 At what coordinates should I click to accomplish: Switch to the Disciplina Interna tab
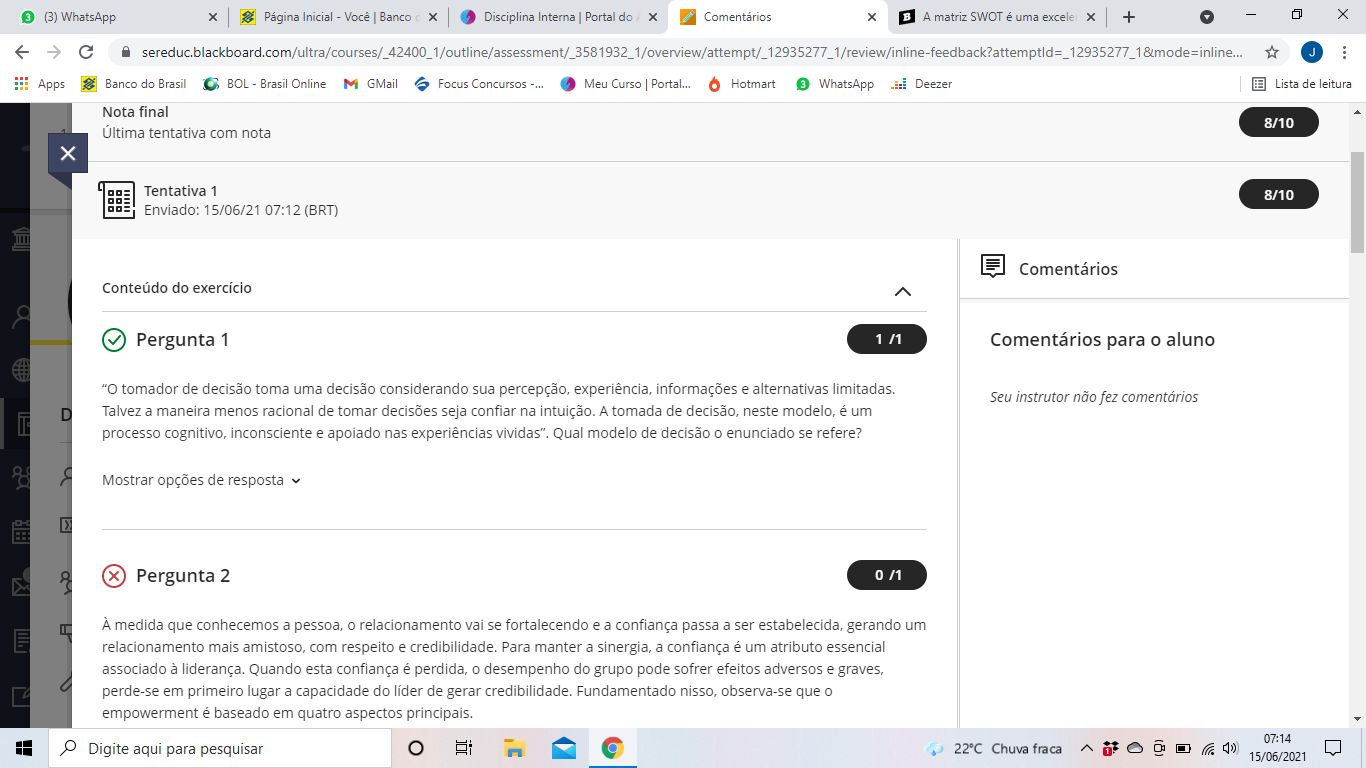pos(555,17)
